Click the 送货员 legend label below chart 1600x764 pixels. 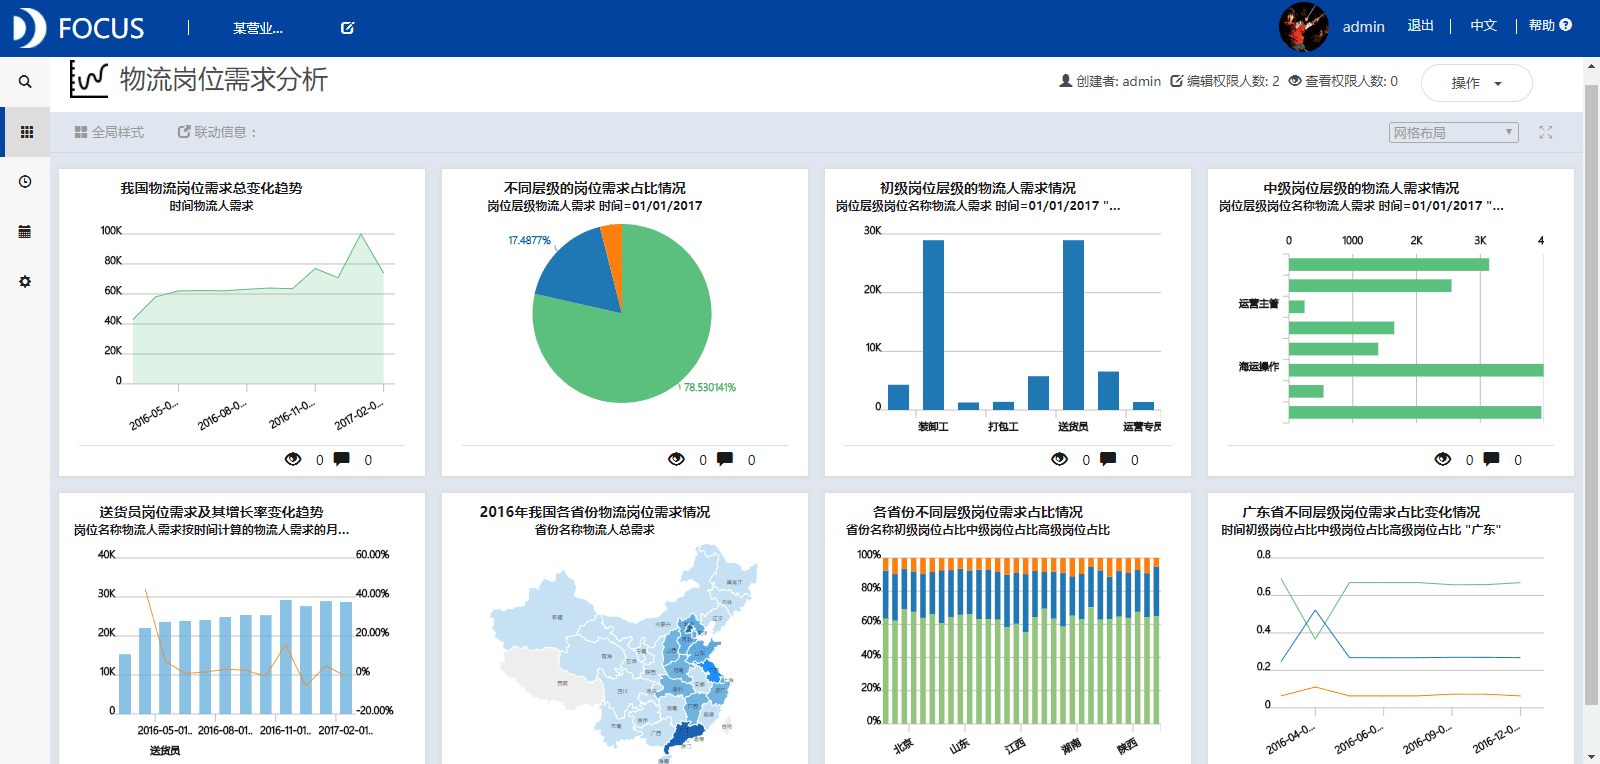[x=165, y=750]
